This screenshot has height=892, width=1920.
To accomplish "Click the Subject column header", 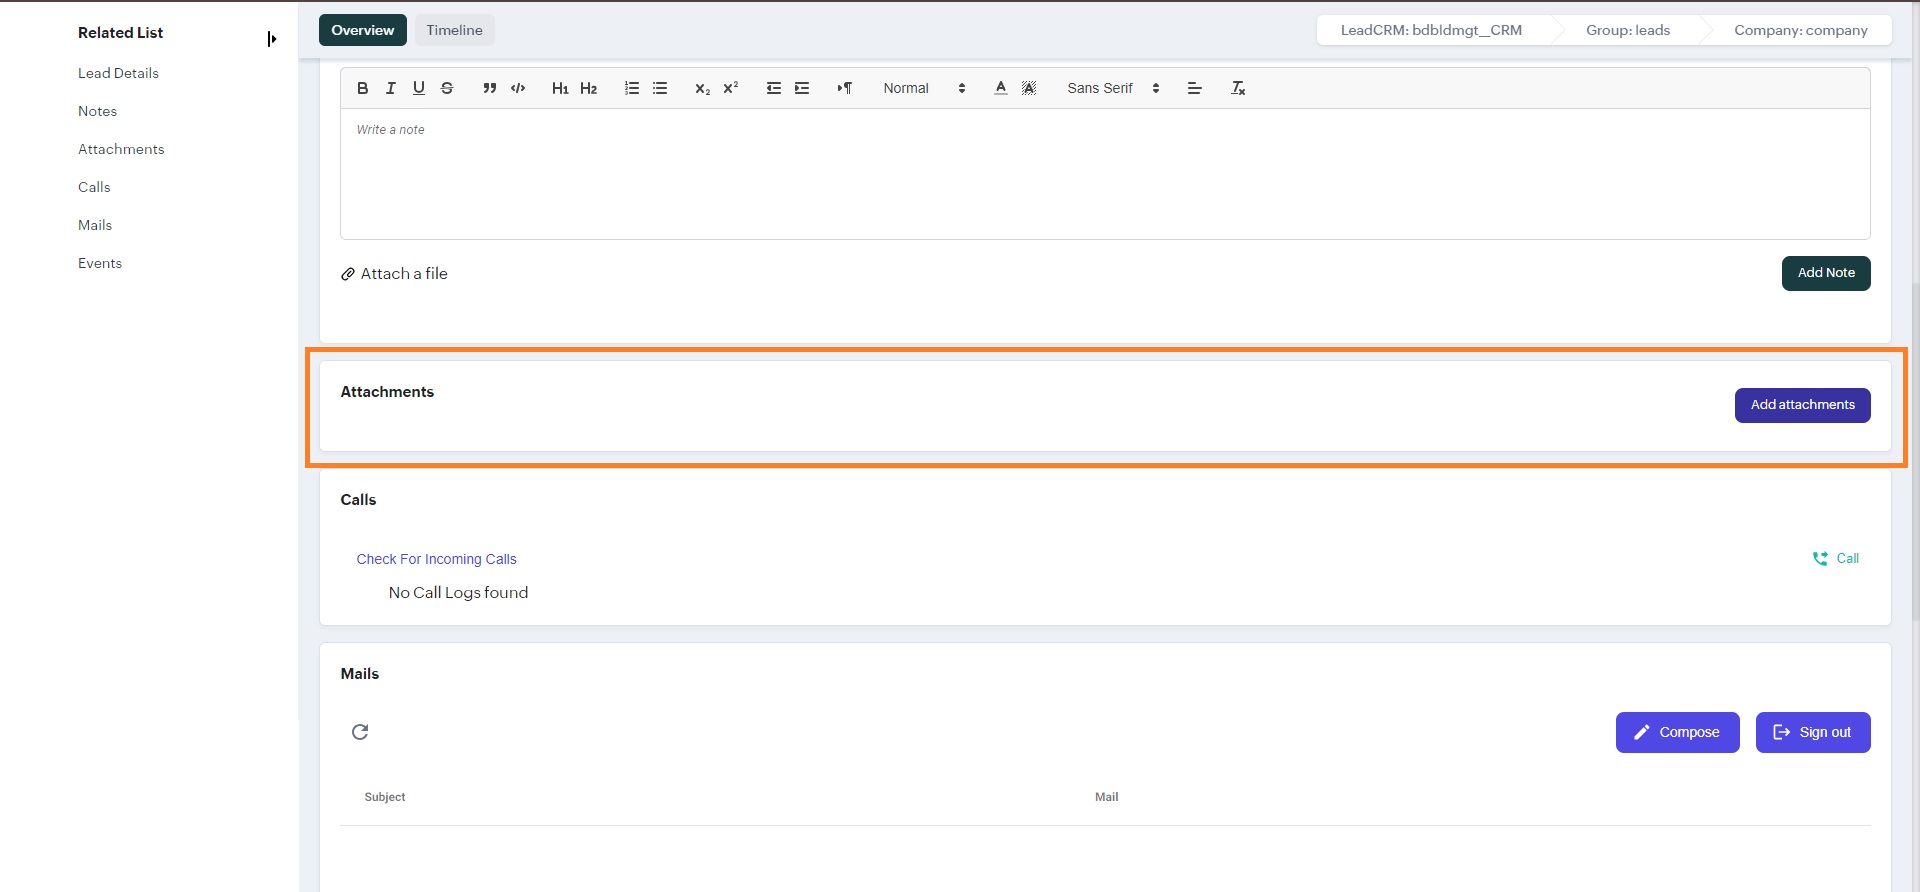I will coord(385,797).
